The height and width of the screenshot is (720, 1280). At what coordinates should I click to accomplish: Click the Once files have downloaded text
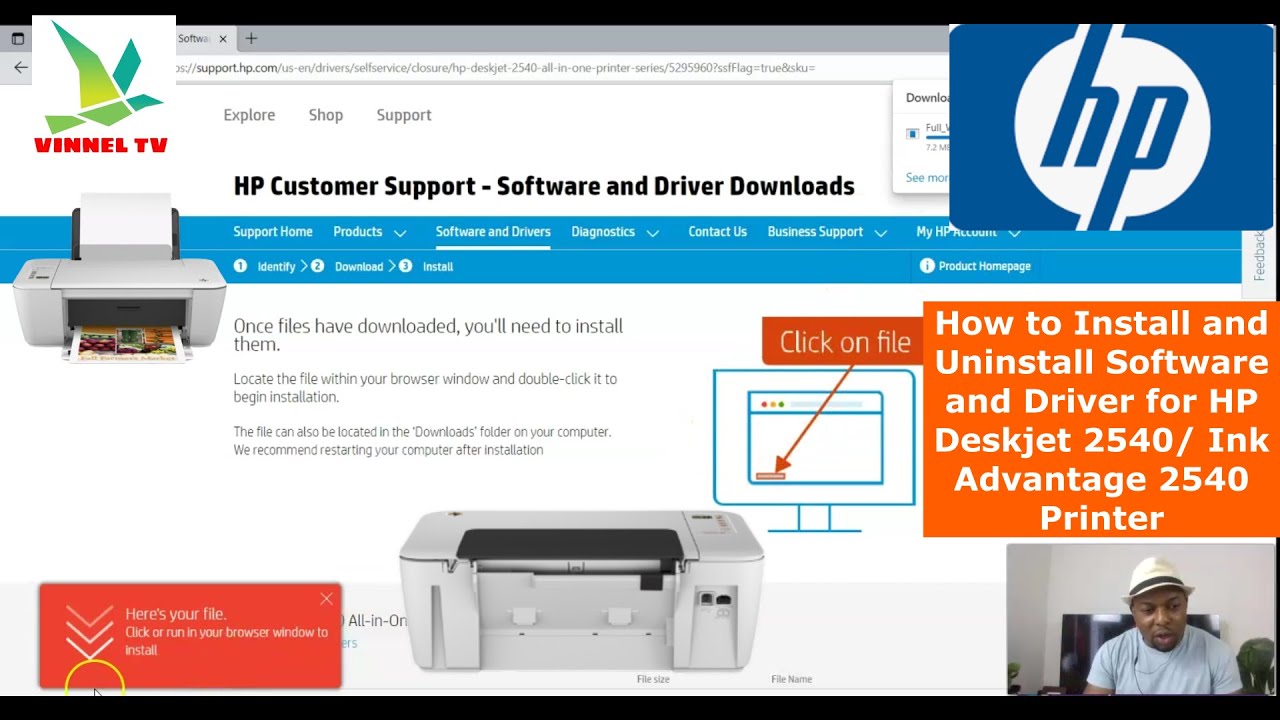[428, 335]
